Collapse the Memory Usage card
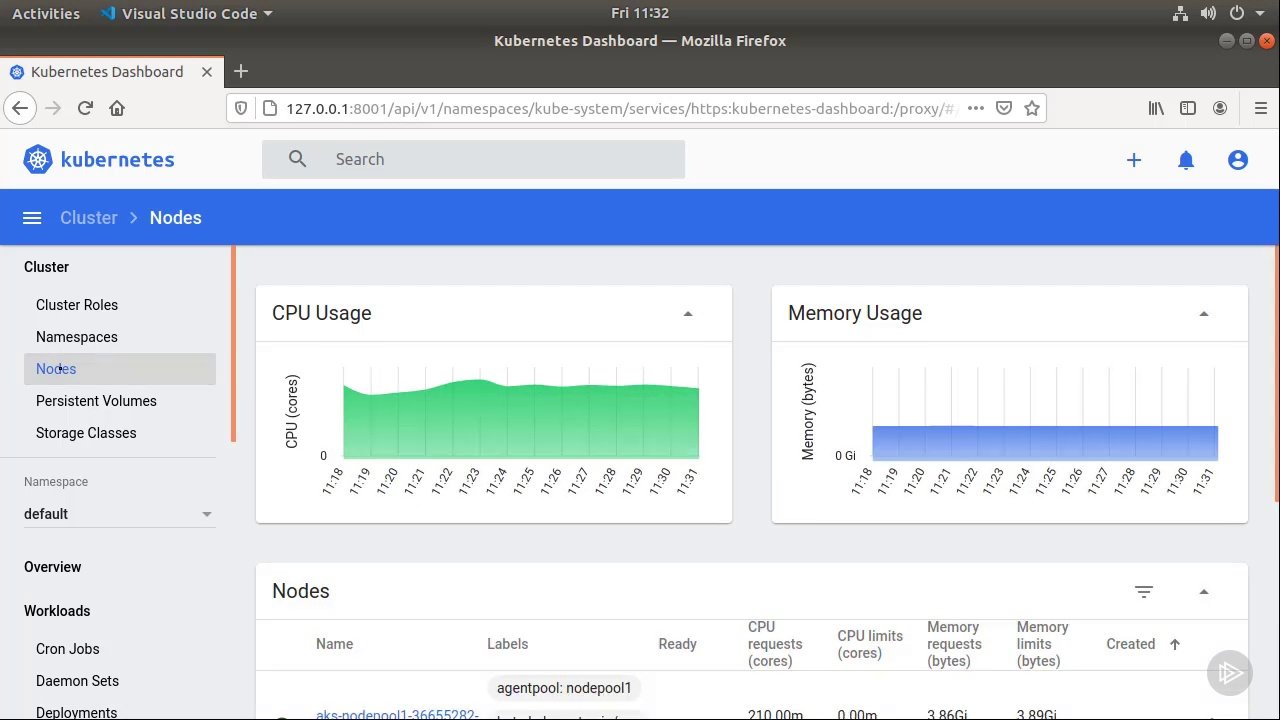The width and height of the screenshot is (1280, 720). click(1203, 313)
